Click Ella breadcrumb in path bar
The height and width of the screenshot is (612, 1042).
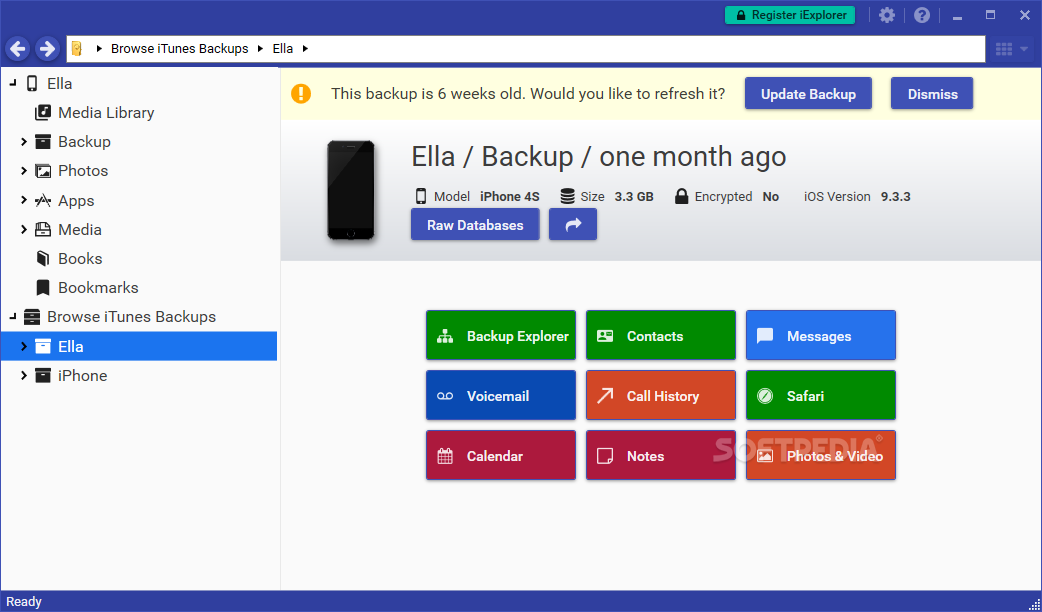tap(283, 49)
